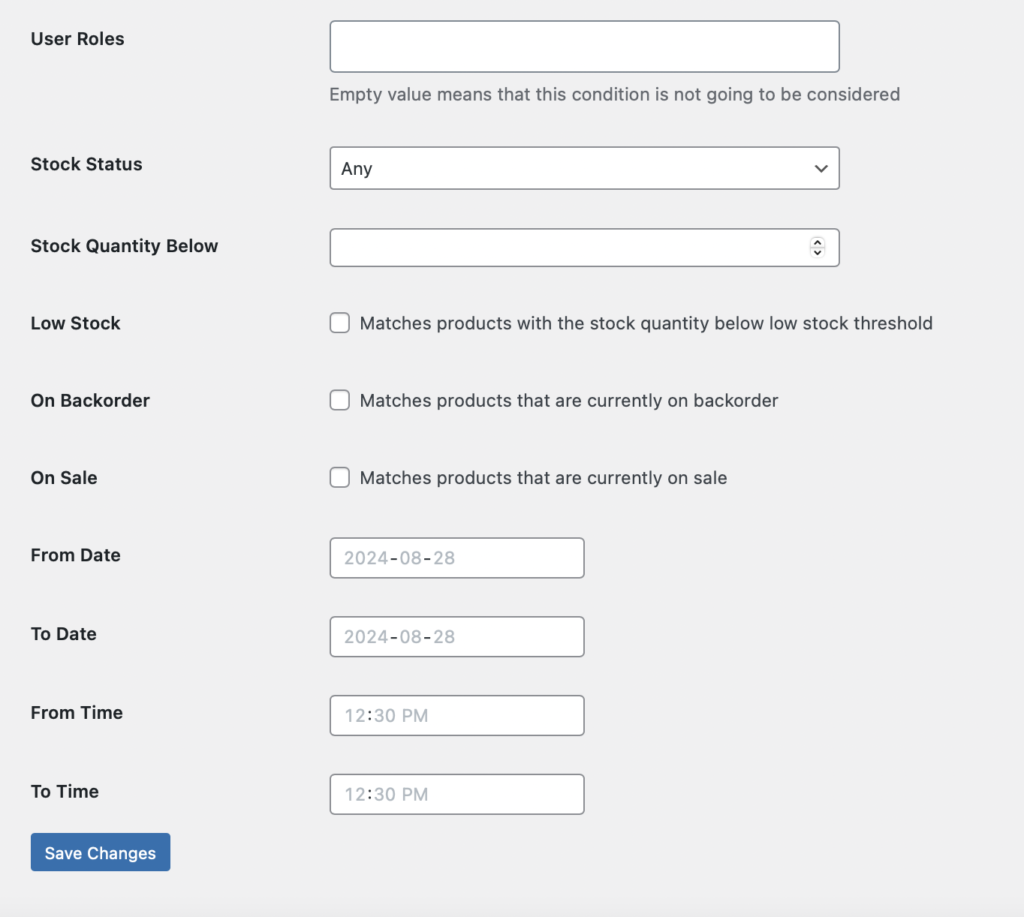Select the month in To Date
Viewport: 1024px width, 917px height.
click(410, 637)
